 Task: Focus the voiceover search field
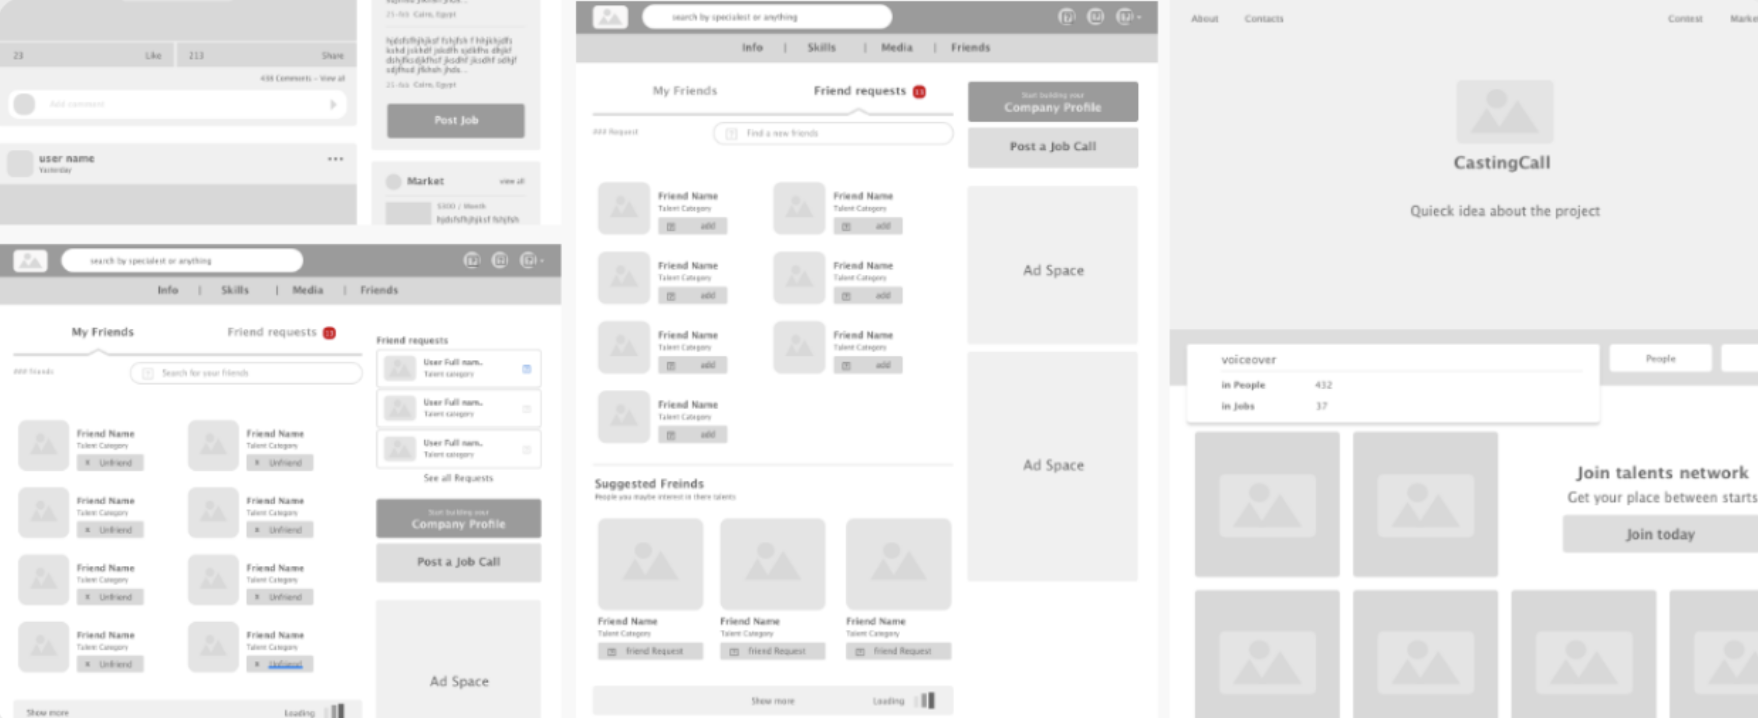[x=1401, y=359]
